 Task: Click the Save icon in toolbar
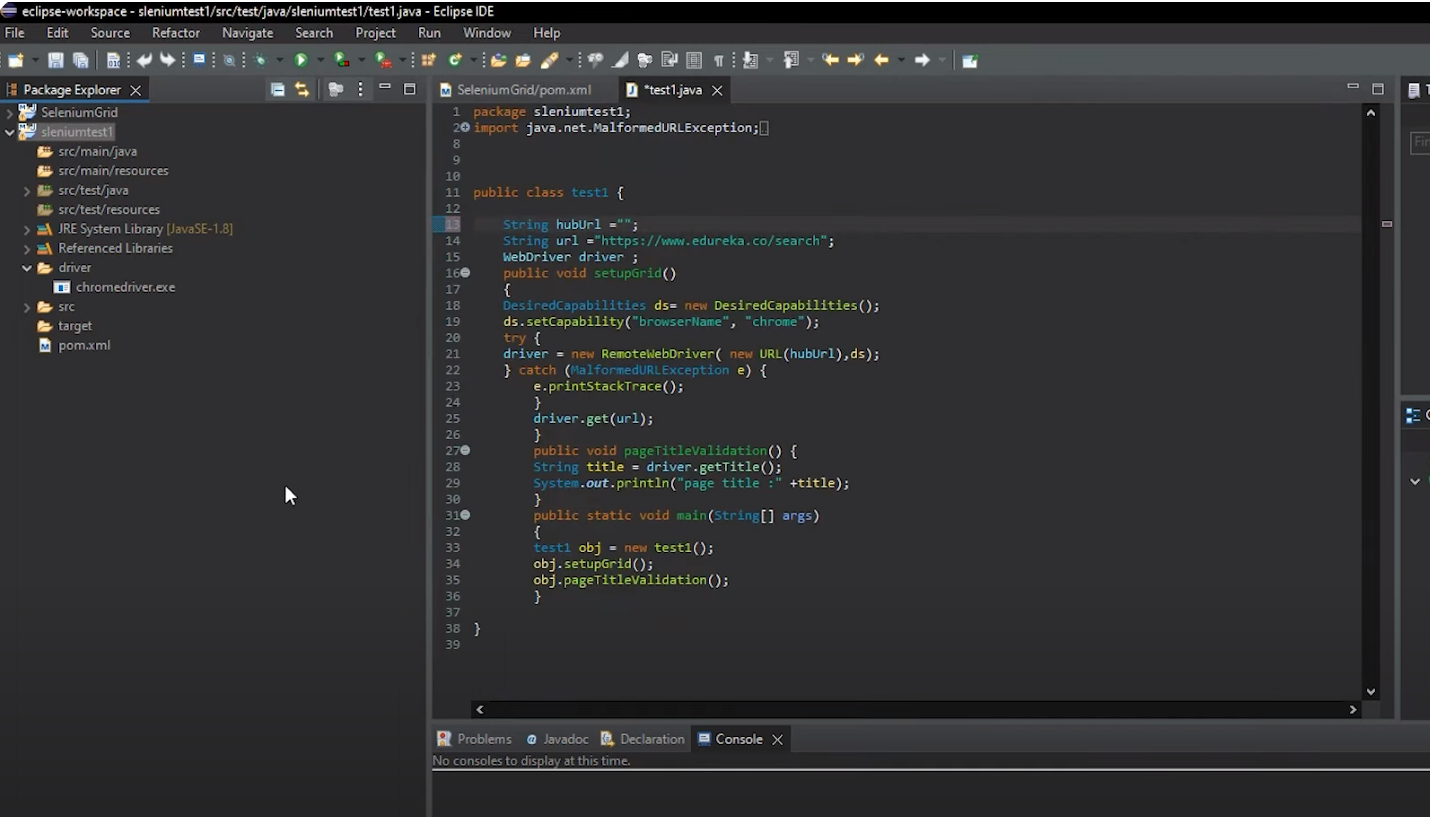coord(56,60)
